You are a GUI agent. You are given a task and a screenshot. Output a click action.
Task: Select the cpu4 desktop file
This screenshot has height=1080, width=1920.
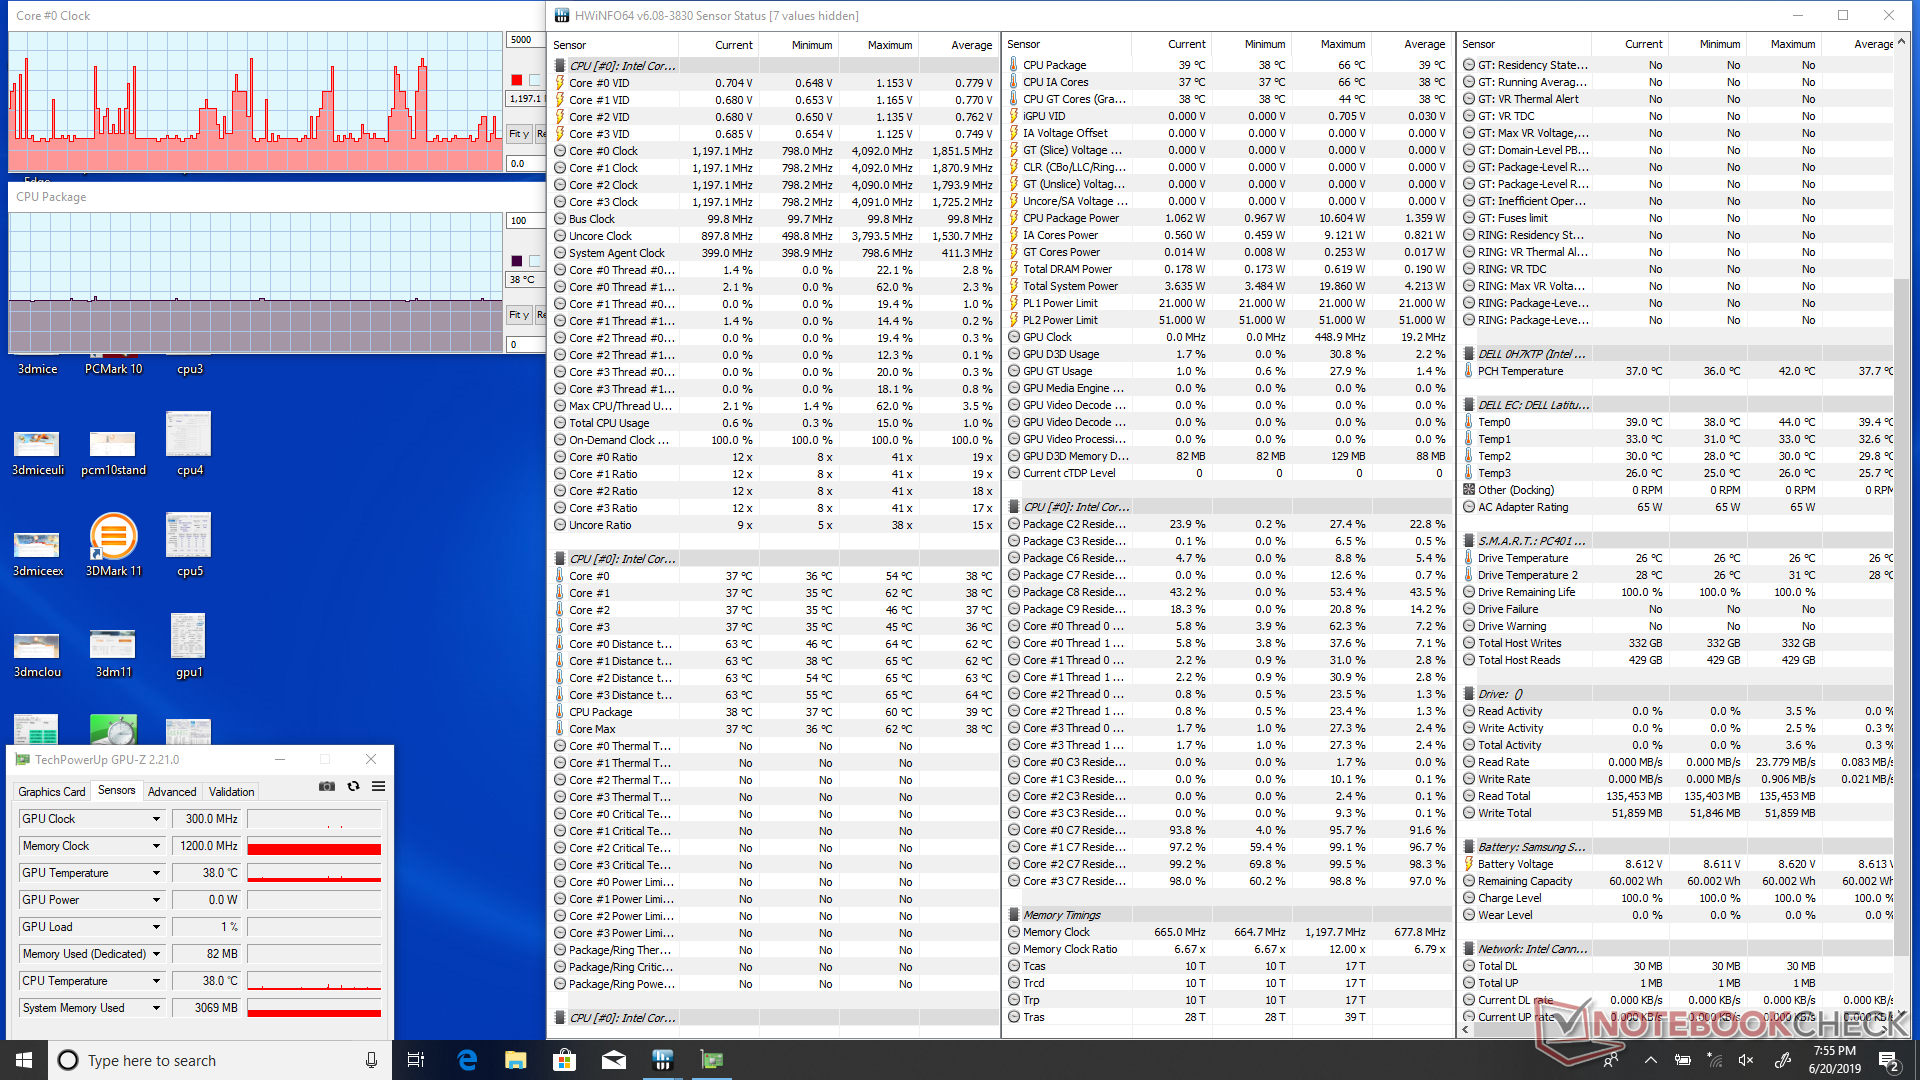coord(189,444)
